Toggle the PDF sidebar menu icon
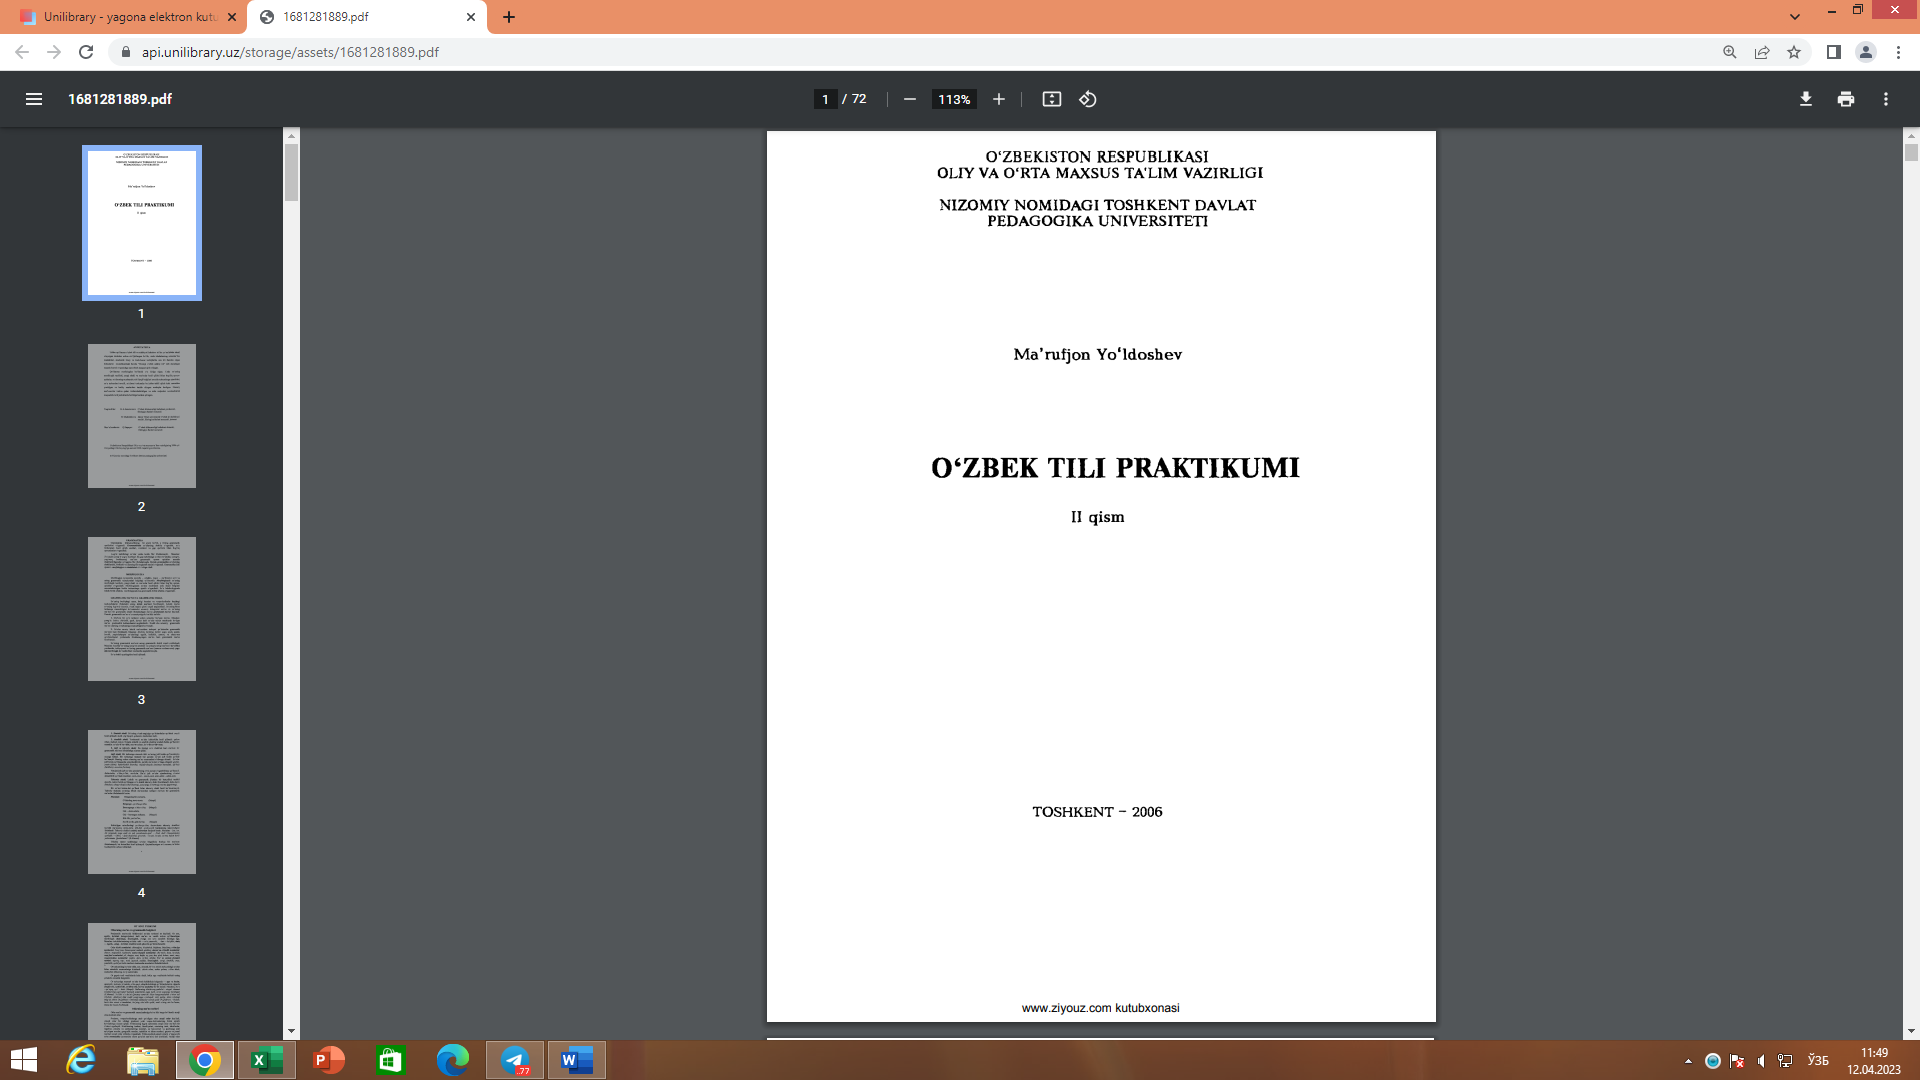This screenshot has width=1920, height=1080. click(34, 99)
